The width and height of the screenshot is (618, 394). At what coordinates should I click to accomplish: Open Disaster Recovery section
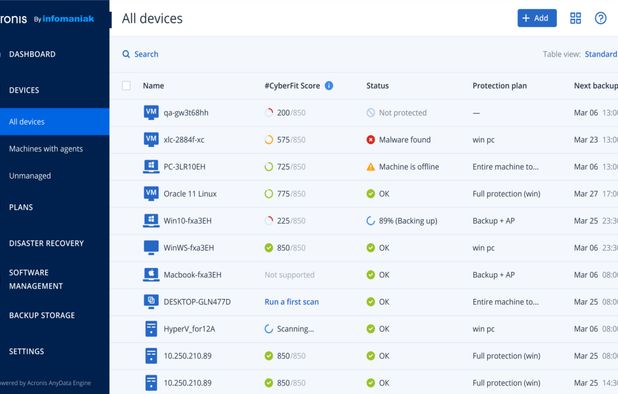click(46, 243)
